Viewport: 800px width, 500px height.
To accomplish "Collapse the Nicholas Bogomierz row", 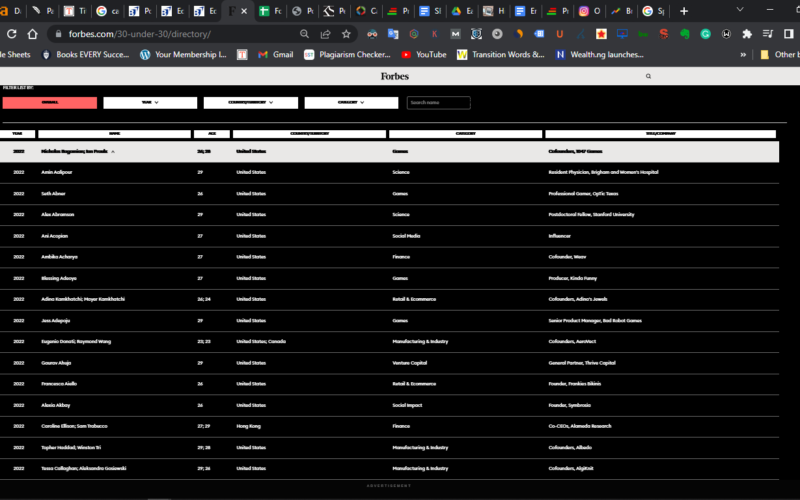I will point(112,151).
